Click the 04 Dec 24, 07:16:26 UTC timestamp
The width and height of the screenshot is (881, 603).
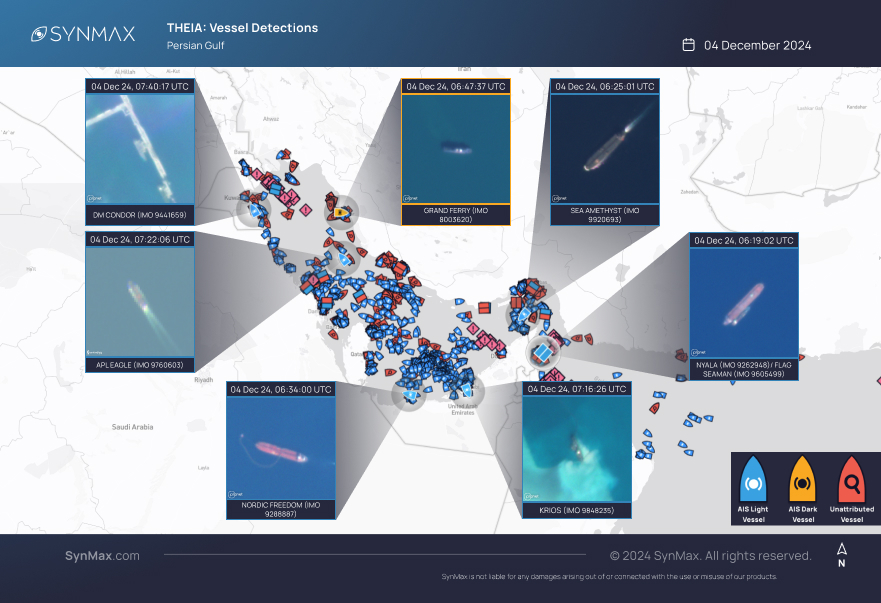pyautogui.click(x=577, y=389)
